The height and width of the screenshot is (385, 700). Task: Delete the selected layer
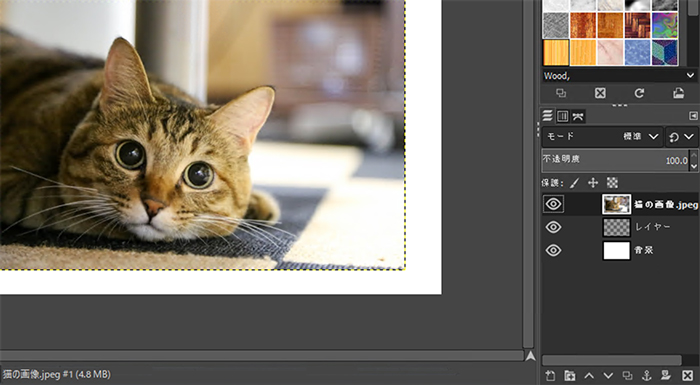pos(688,376)
